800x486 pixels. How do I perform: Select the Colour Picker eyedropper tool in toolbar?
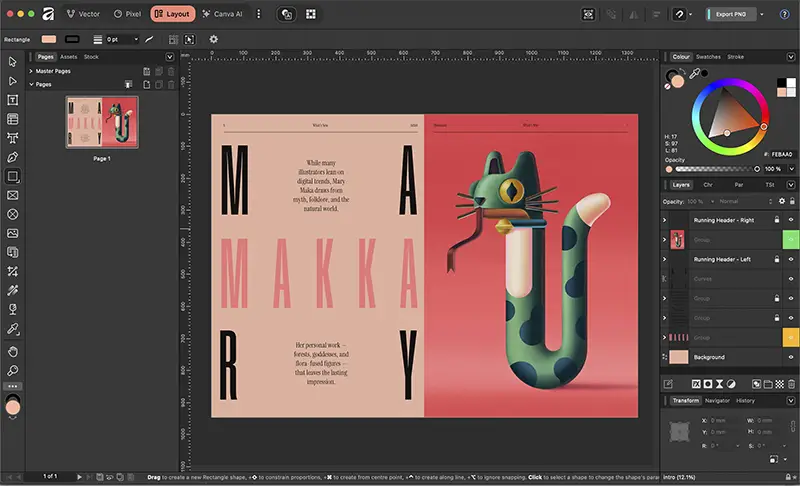(13, 329)
